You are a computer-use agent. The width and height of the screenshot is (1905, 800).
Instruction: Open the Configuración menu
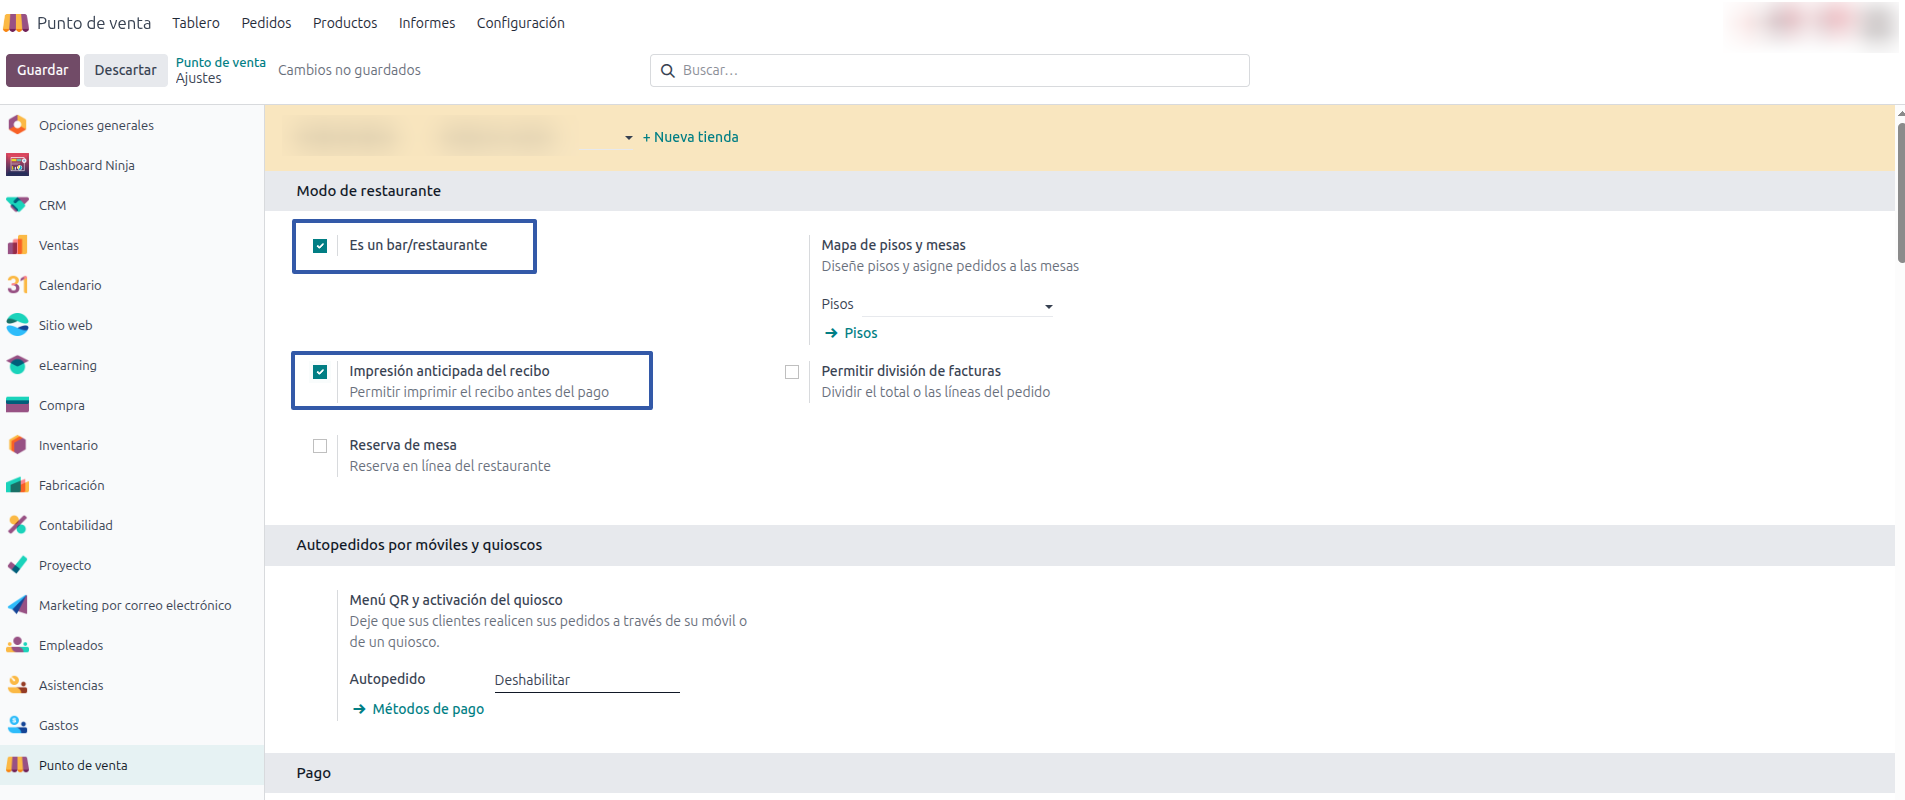click(520, 23)
